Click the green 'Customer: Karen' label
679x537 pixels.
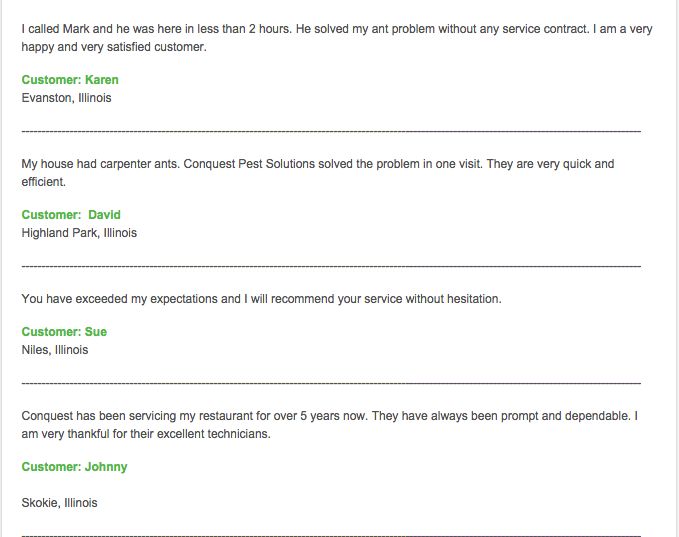[x=70, y=80]
